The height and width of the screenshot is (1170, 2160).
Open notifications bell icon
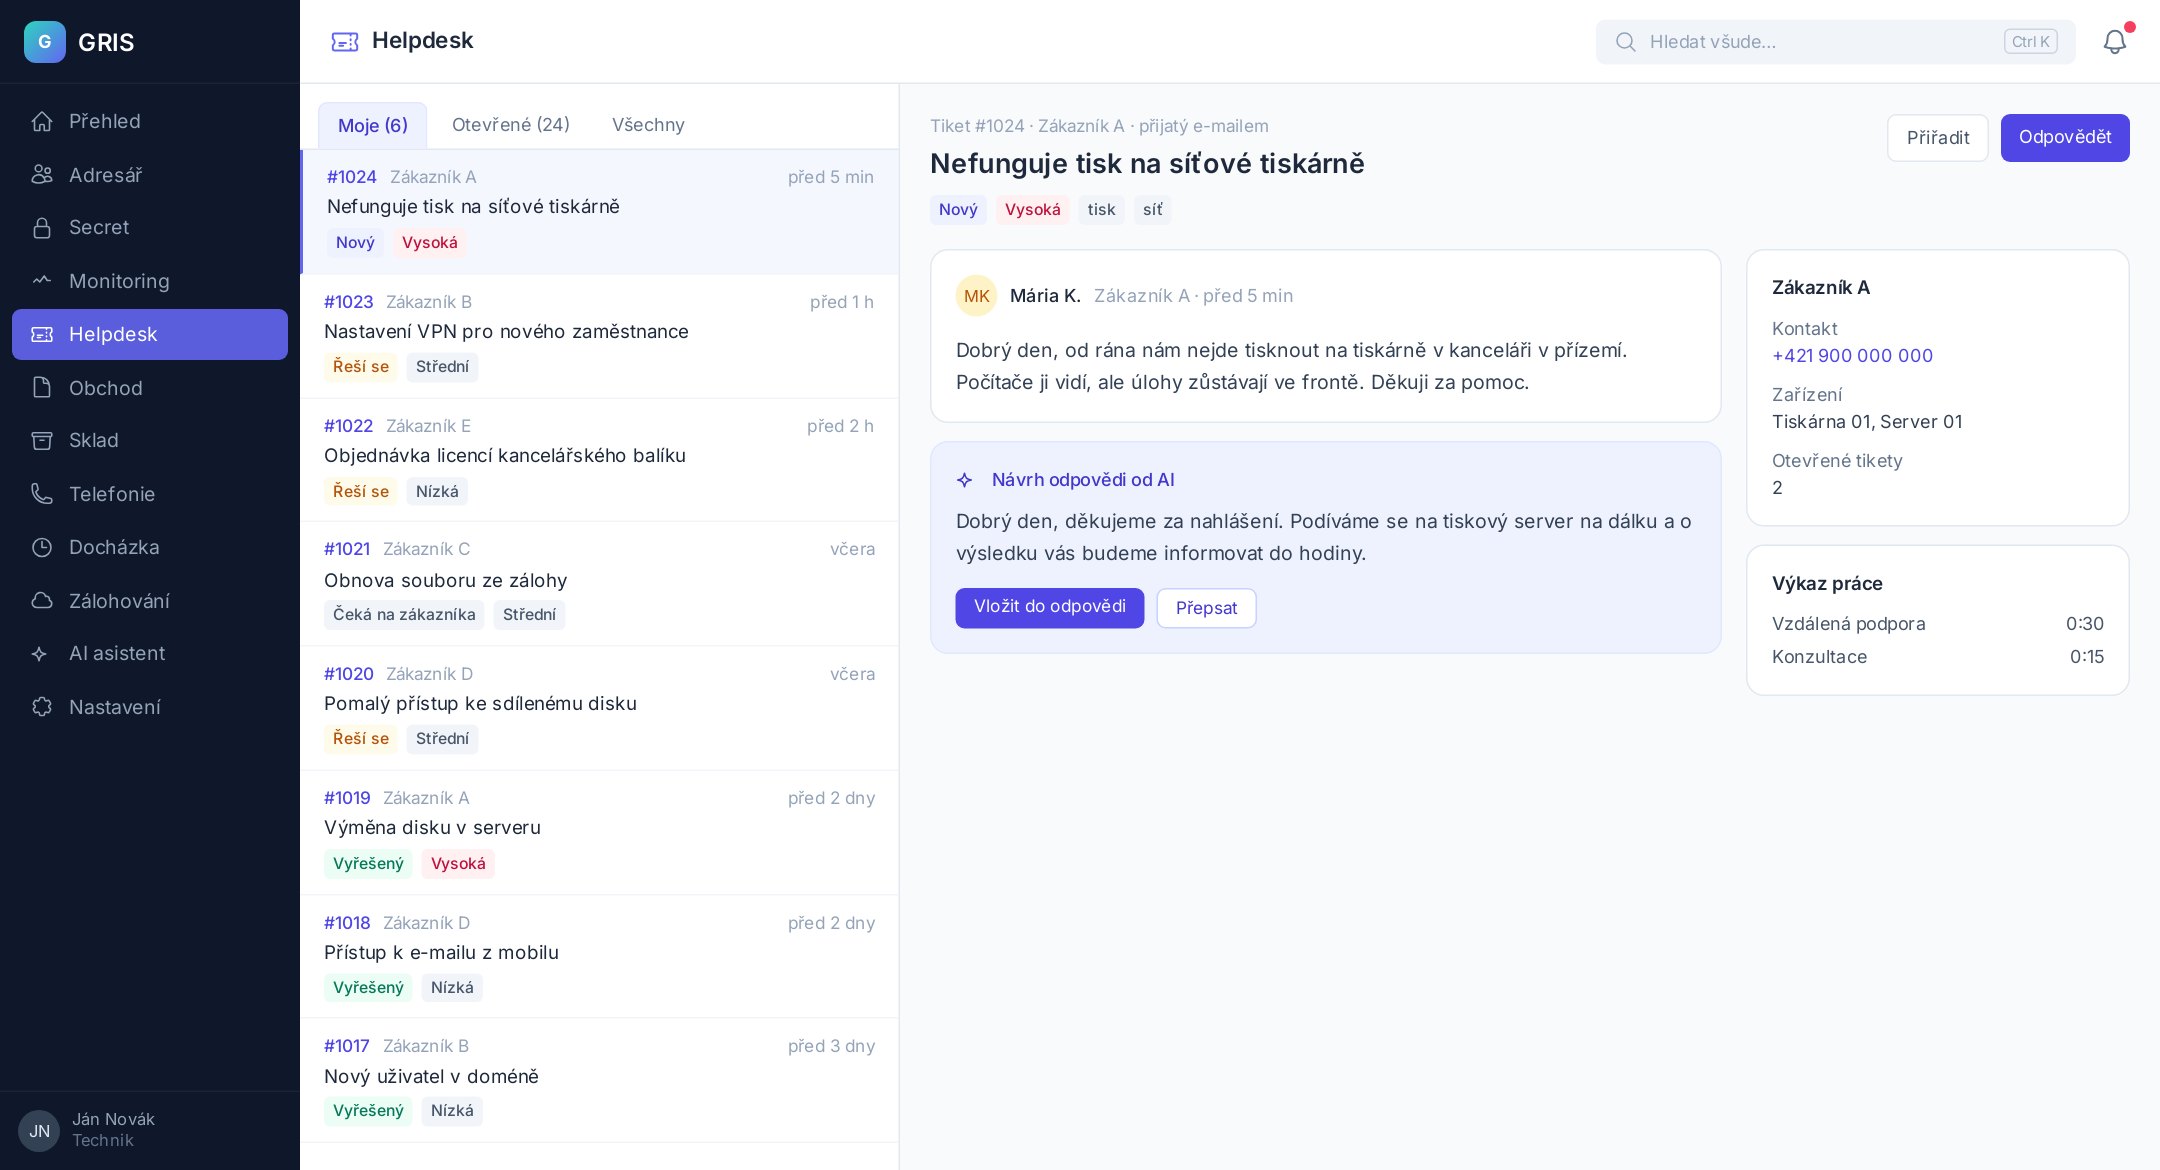tap(2115, 42)
